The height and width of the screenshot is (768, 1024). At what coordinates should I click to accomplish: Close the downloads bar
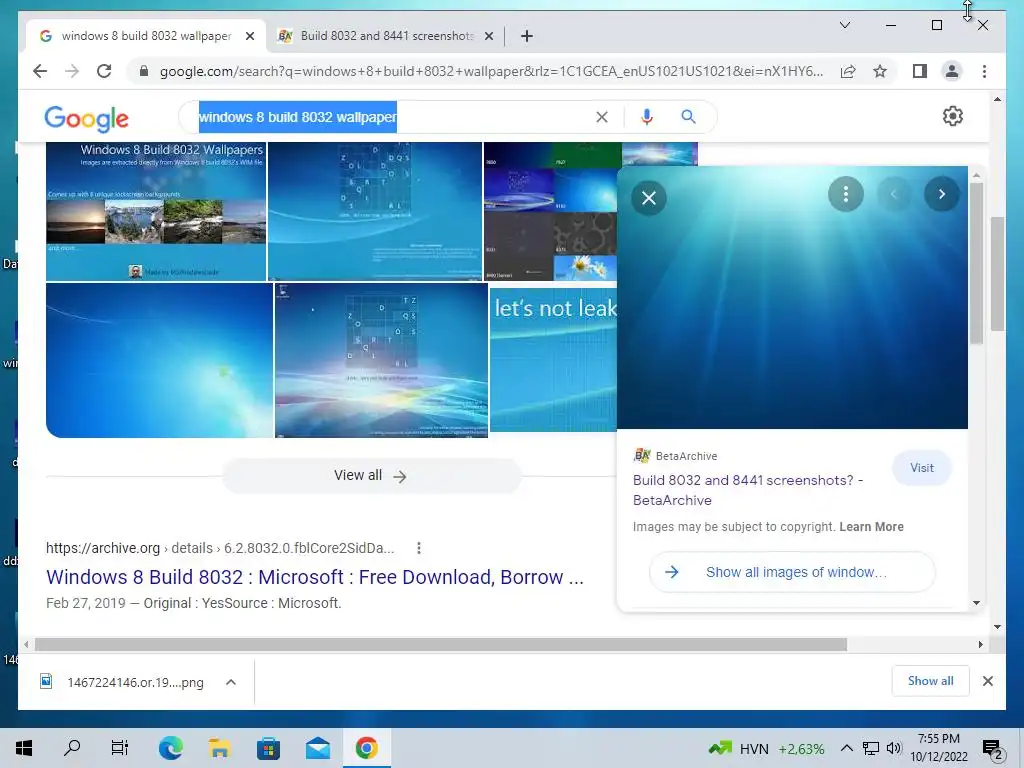point(987,681)
